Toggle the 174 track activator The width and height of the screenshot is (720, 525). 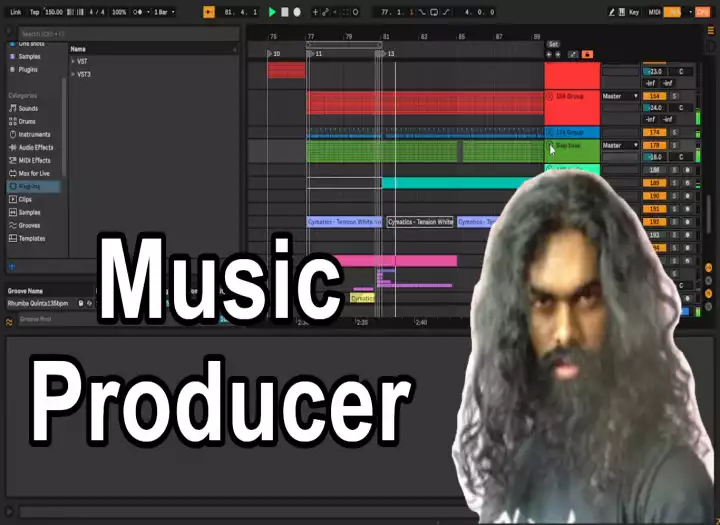coord(654,132)
